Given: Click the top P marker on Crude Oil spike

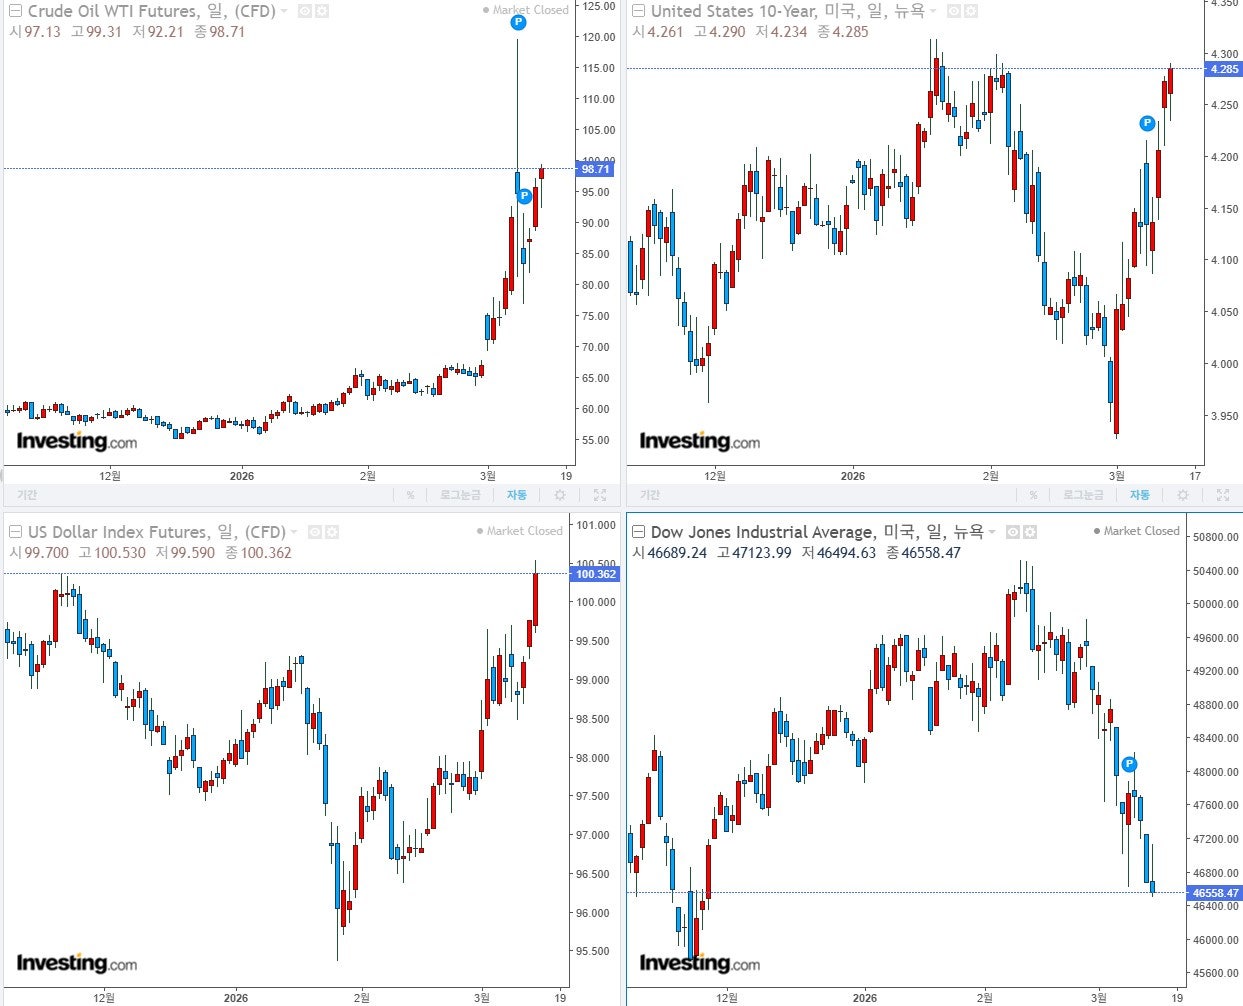Looking at the screenshot, I should [518, 21].
